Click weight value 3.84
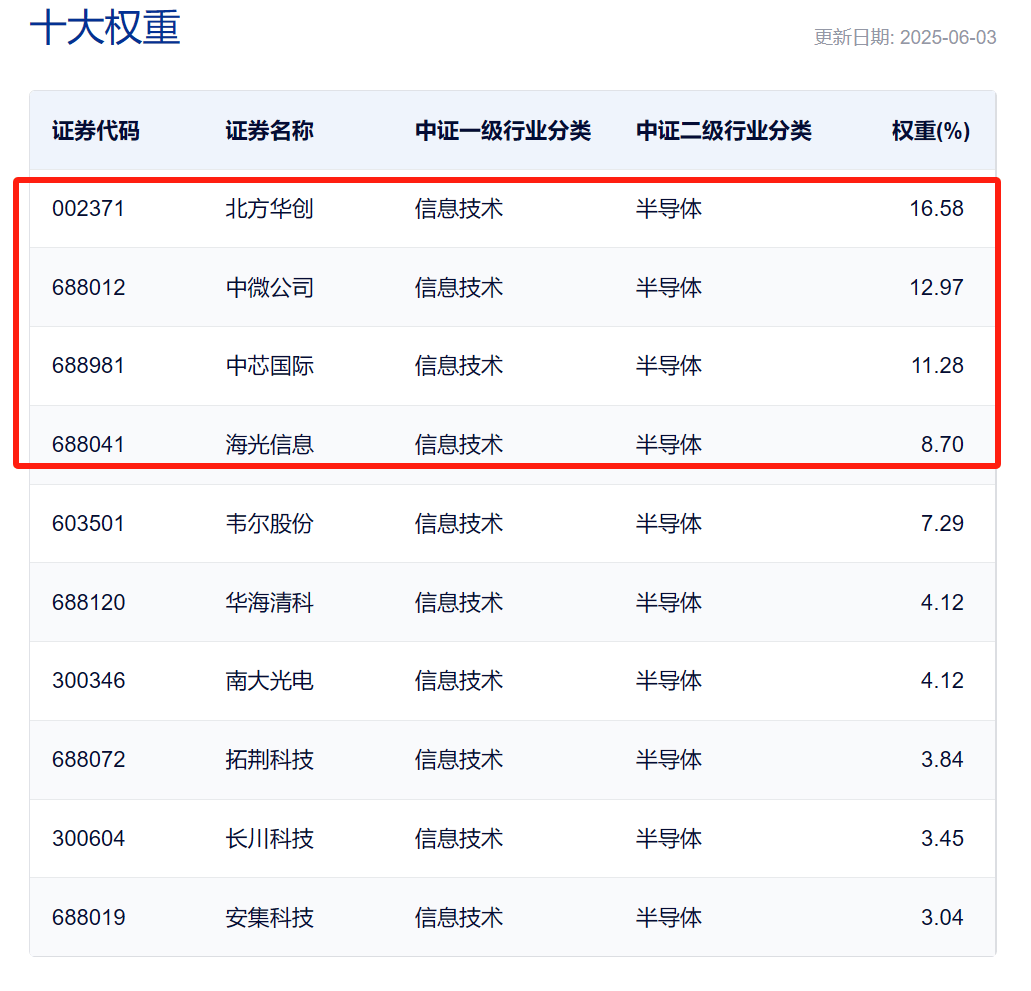1031x991 pixels. (x=942, y=760)
